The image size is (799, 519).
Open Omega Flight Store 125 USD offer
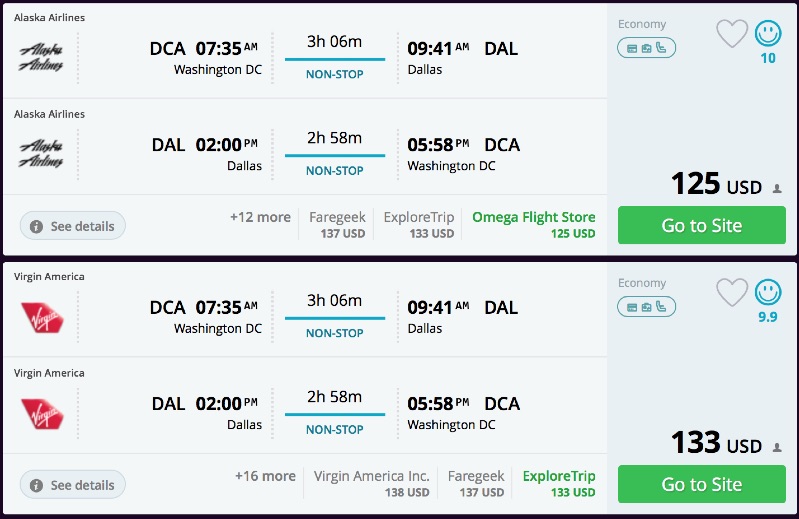[x=533, y=225]
